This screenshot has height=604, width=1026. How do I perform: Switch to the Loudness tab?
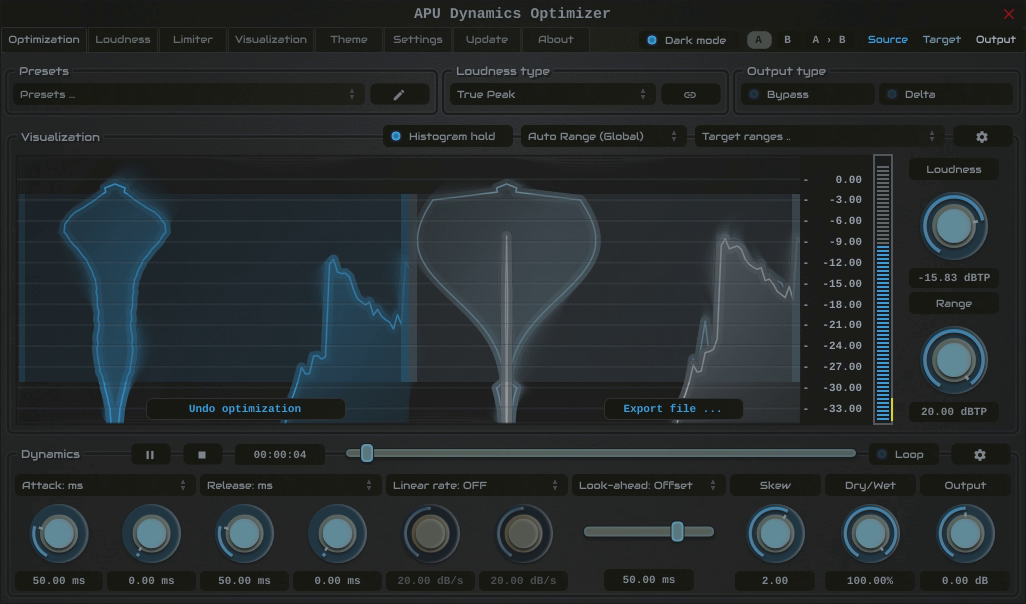[x=123, y=40]
